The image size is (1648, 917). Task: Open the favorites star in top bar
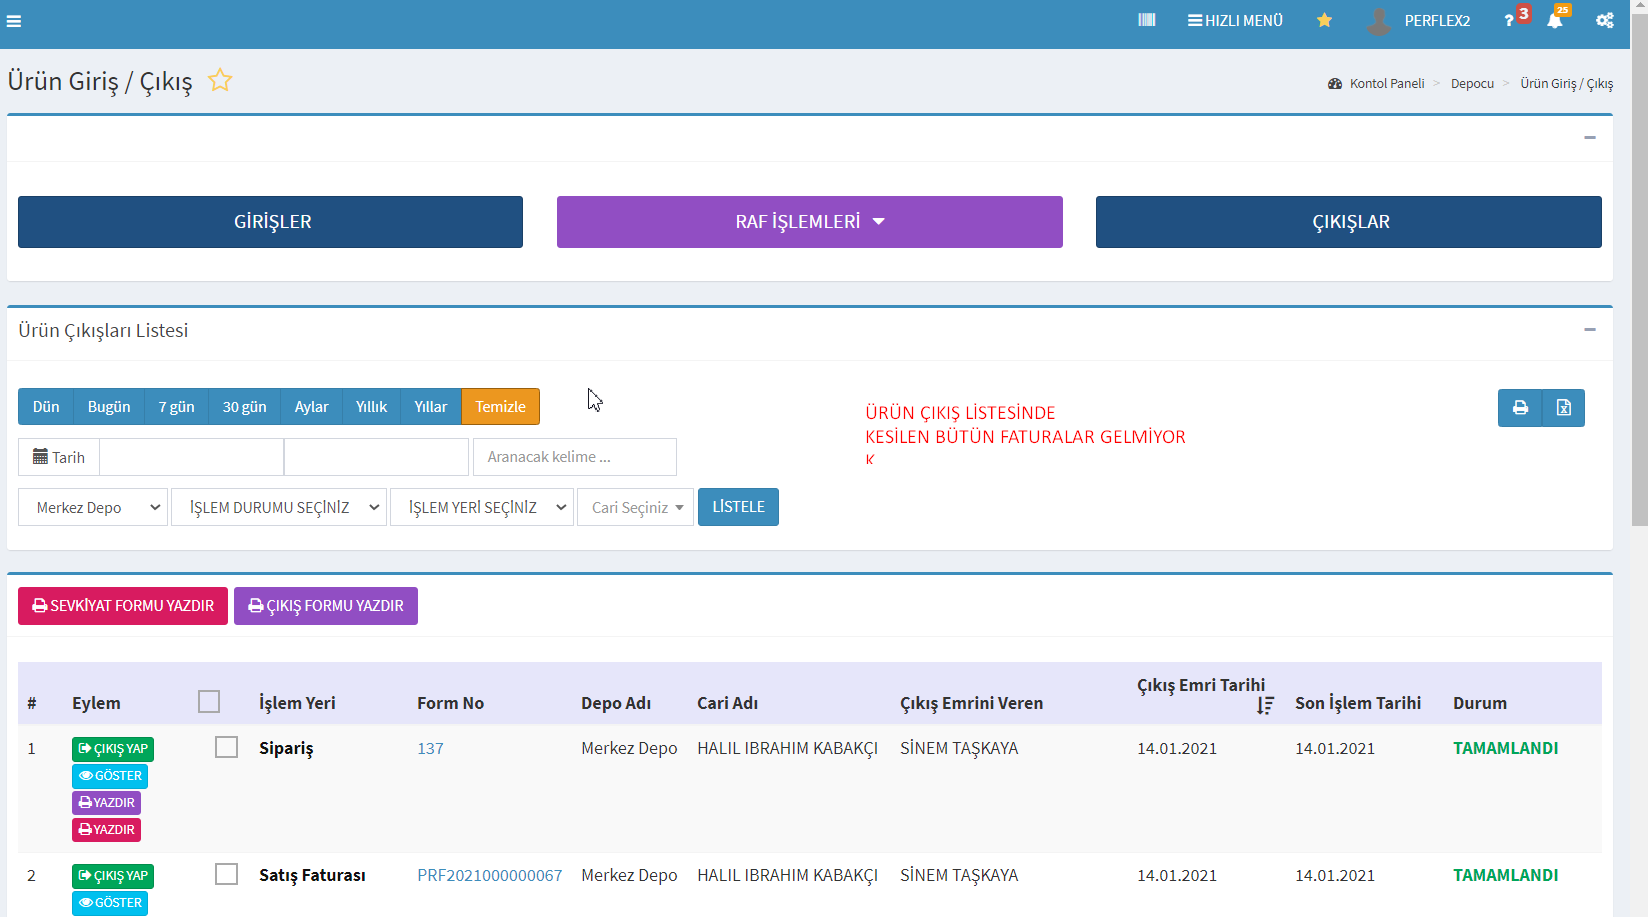point(1324,20)
